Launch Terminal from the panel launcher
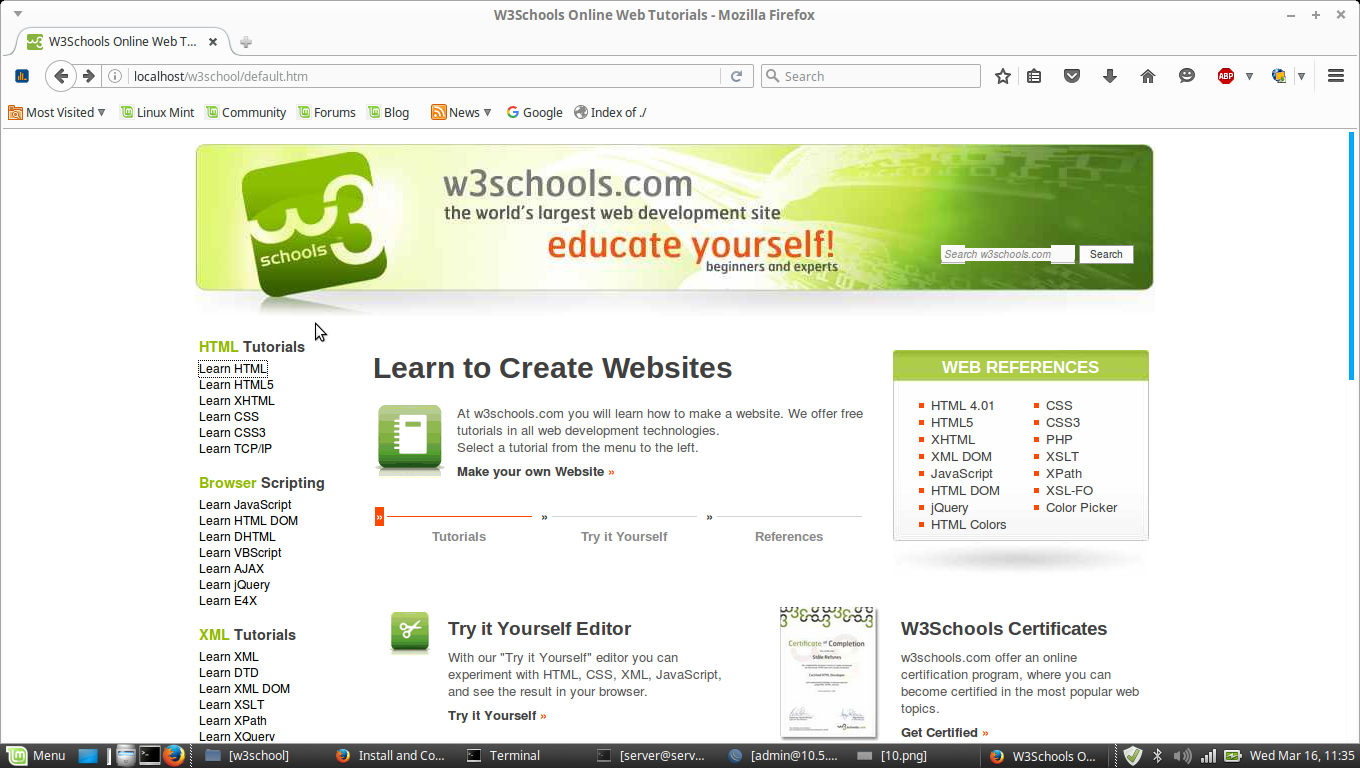Screen dimensions: 1360x768 point(149,755)
